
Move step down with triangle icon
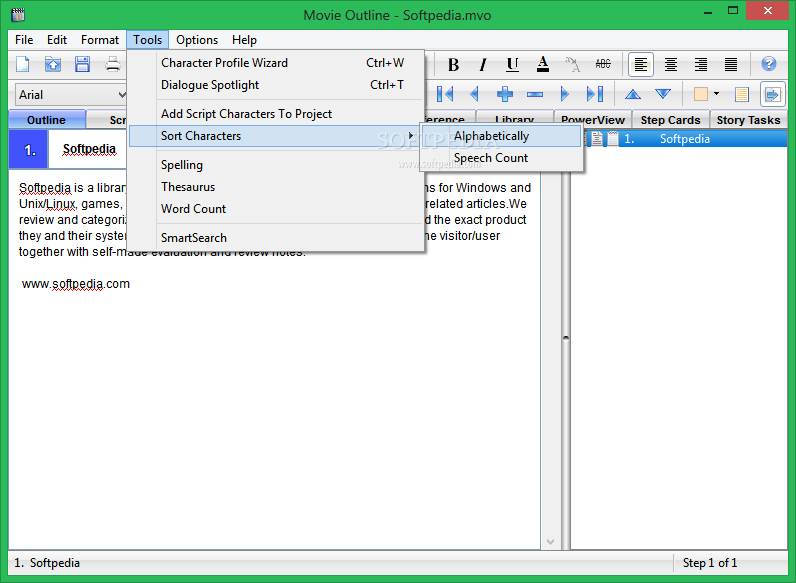coord(663,94)
